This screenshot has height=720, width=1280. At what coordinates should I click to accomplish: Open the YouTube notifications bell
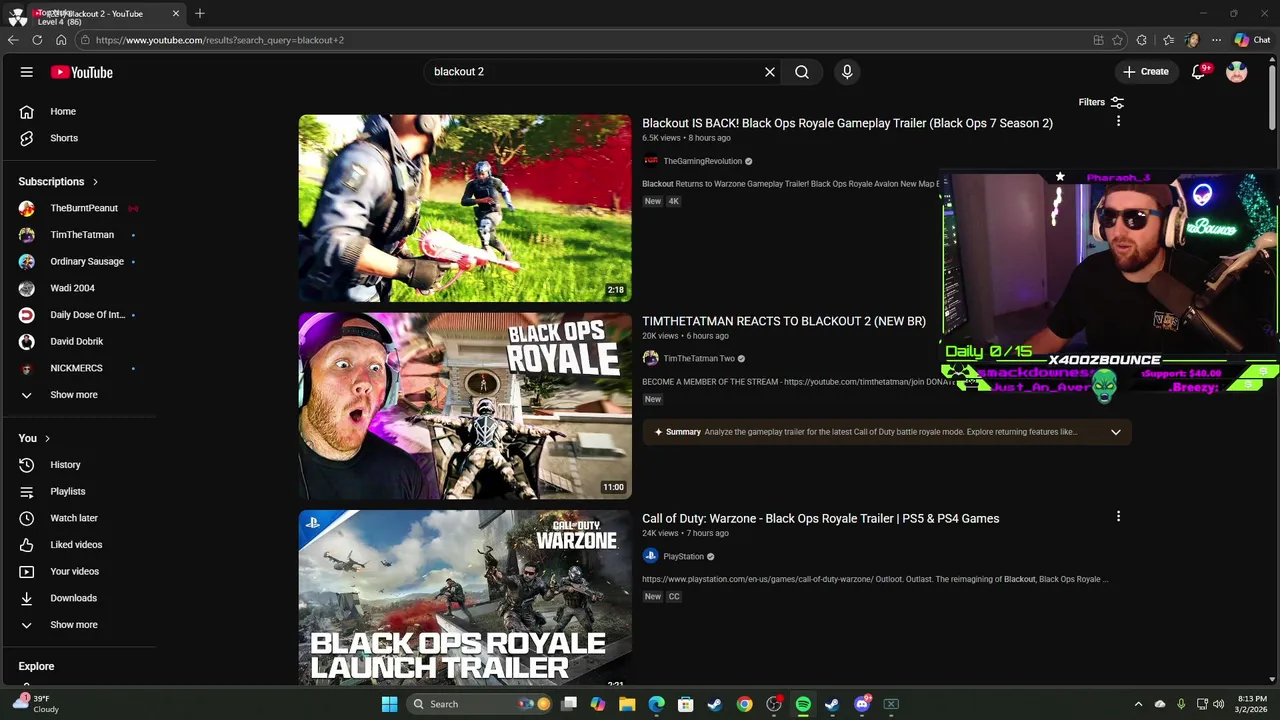1199,72
